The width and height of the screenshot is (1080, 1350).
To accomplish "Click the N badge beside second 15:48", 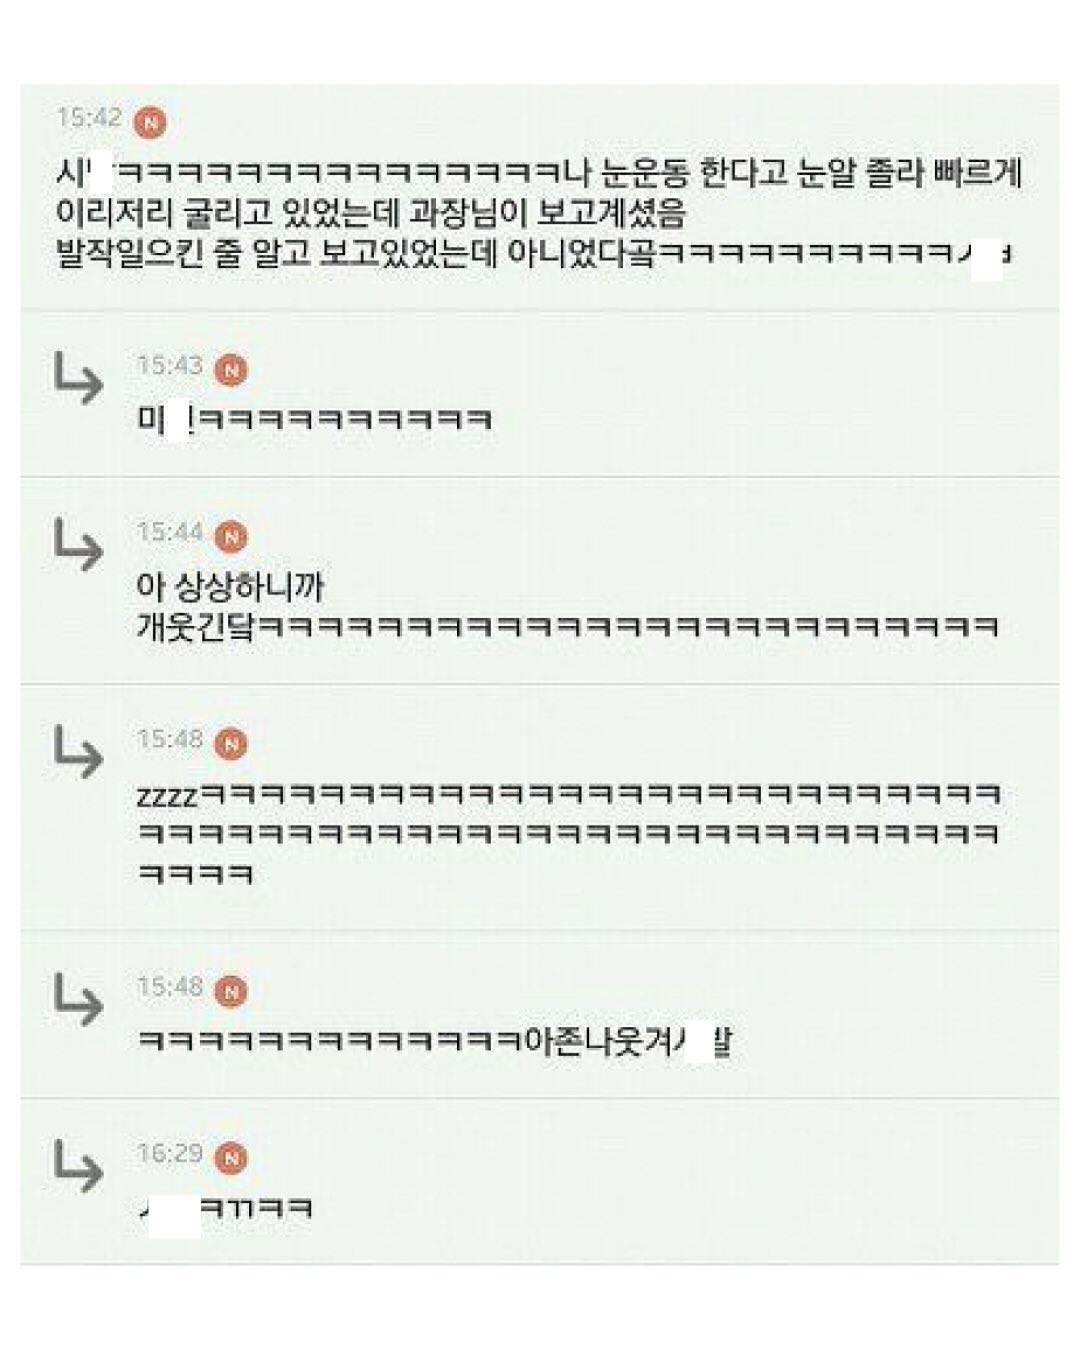I will click(x=231, y=991).
